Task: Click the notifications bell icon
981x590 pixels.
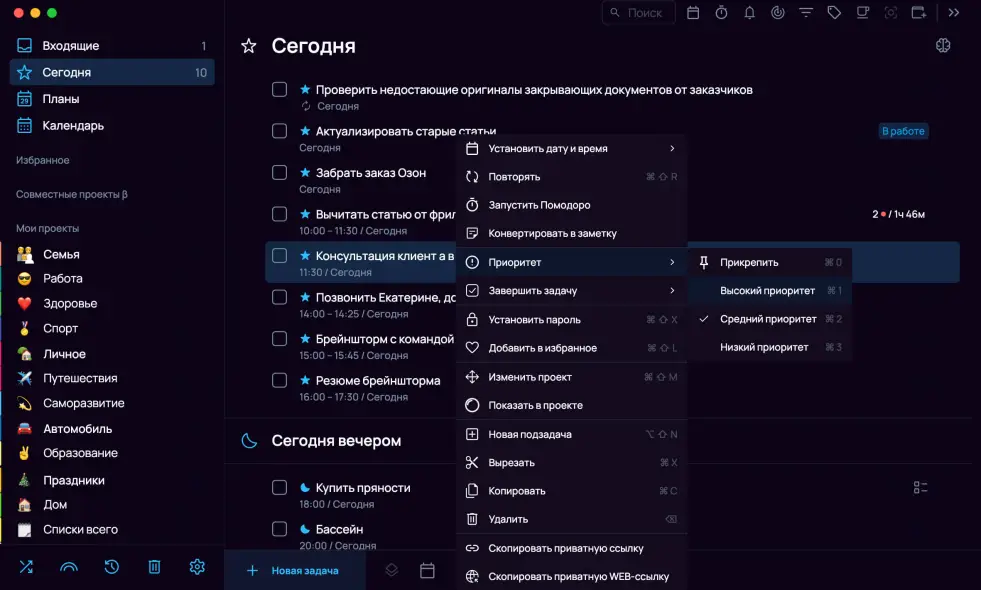Action: [x=749, y=13]
